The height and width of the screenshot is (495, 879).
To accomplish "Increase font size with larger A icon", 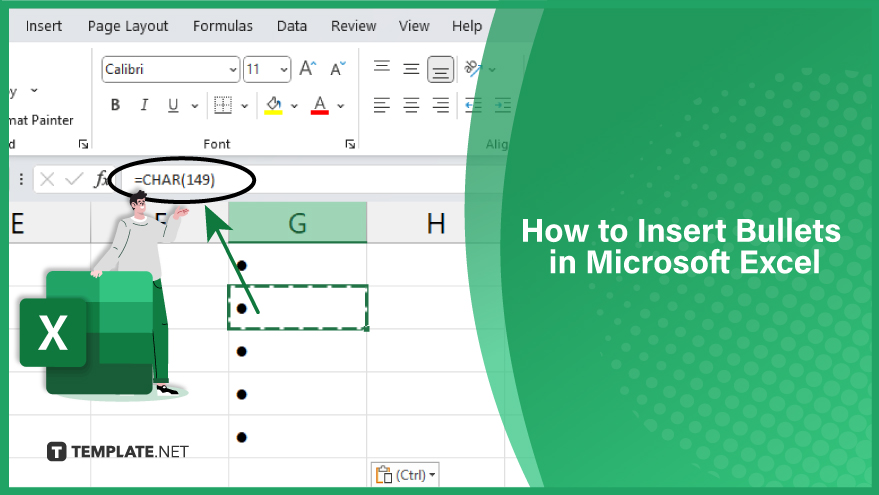I will coord(308,69).
